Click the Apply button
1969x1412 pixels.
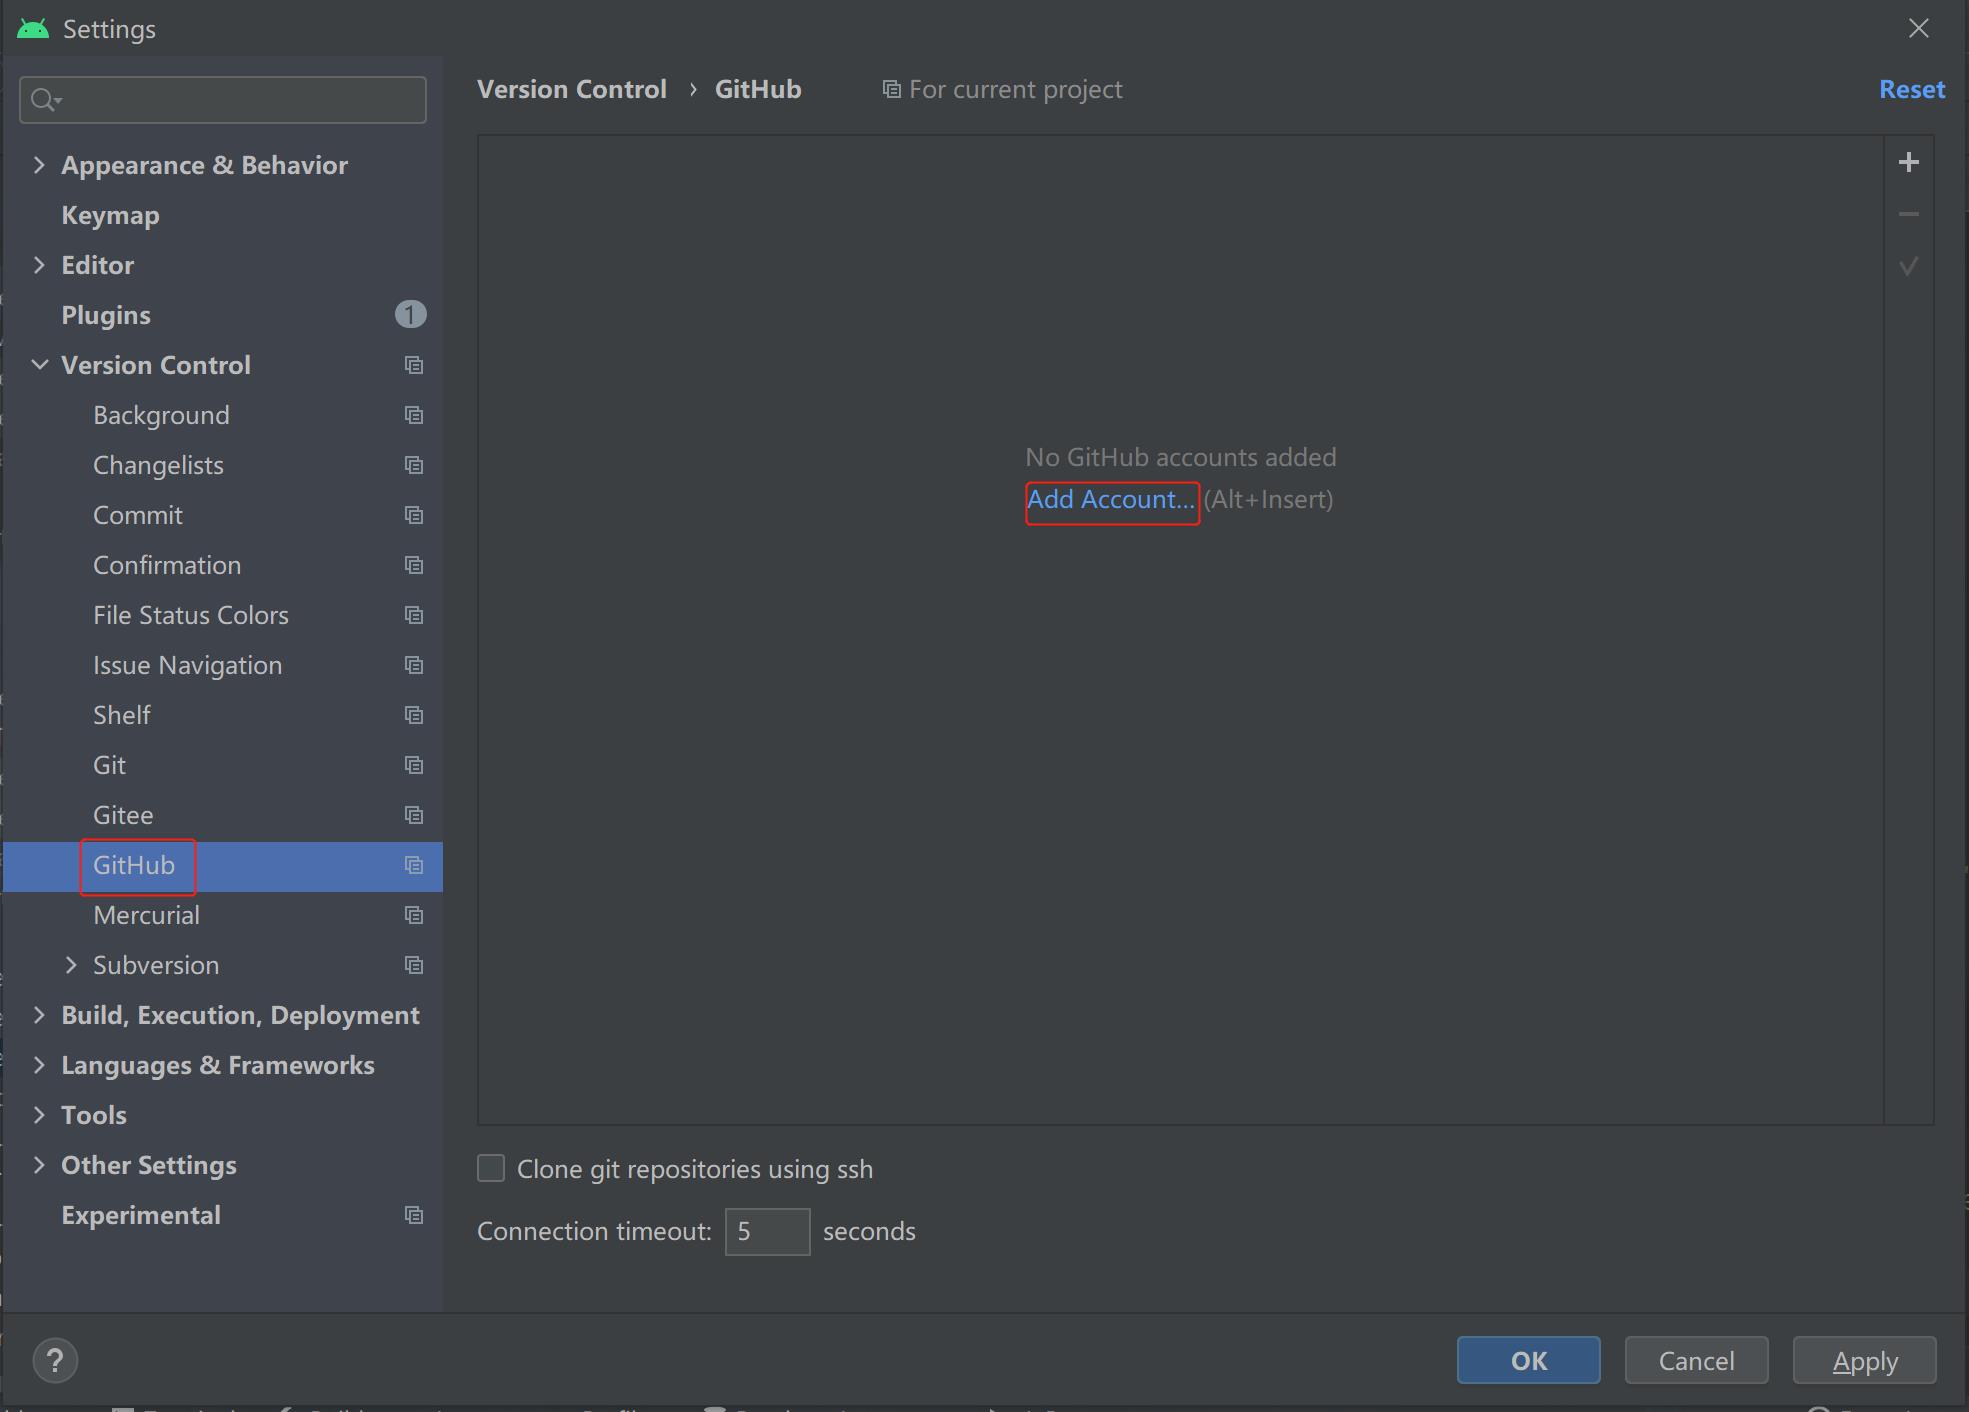(1864, 1360)
